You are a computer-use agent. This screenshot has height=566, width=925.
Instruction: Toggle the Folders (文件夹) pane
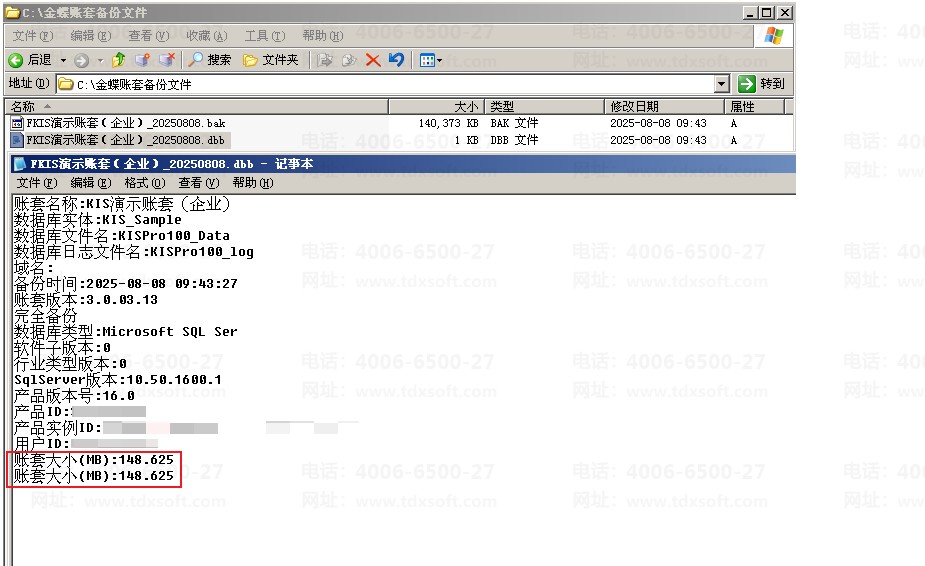pos(271,60)
